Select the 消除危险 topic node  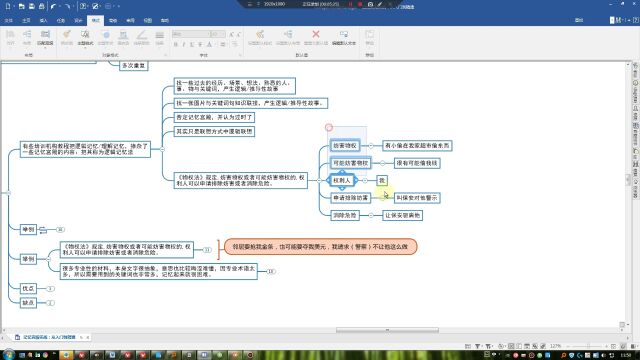click(x=345, y=215)
